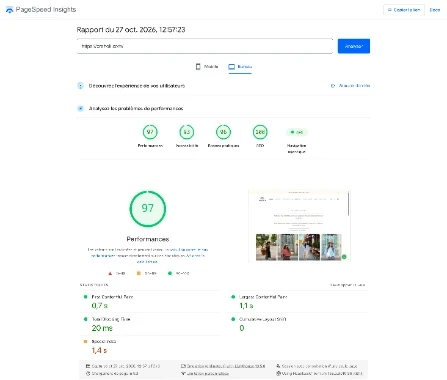Viewport: 447px width, 380px height.
Task: Open the PageSpeed Insights logo home link
Action: 41,10
